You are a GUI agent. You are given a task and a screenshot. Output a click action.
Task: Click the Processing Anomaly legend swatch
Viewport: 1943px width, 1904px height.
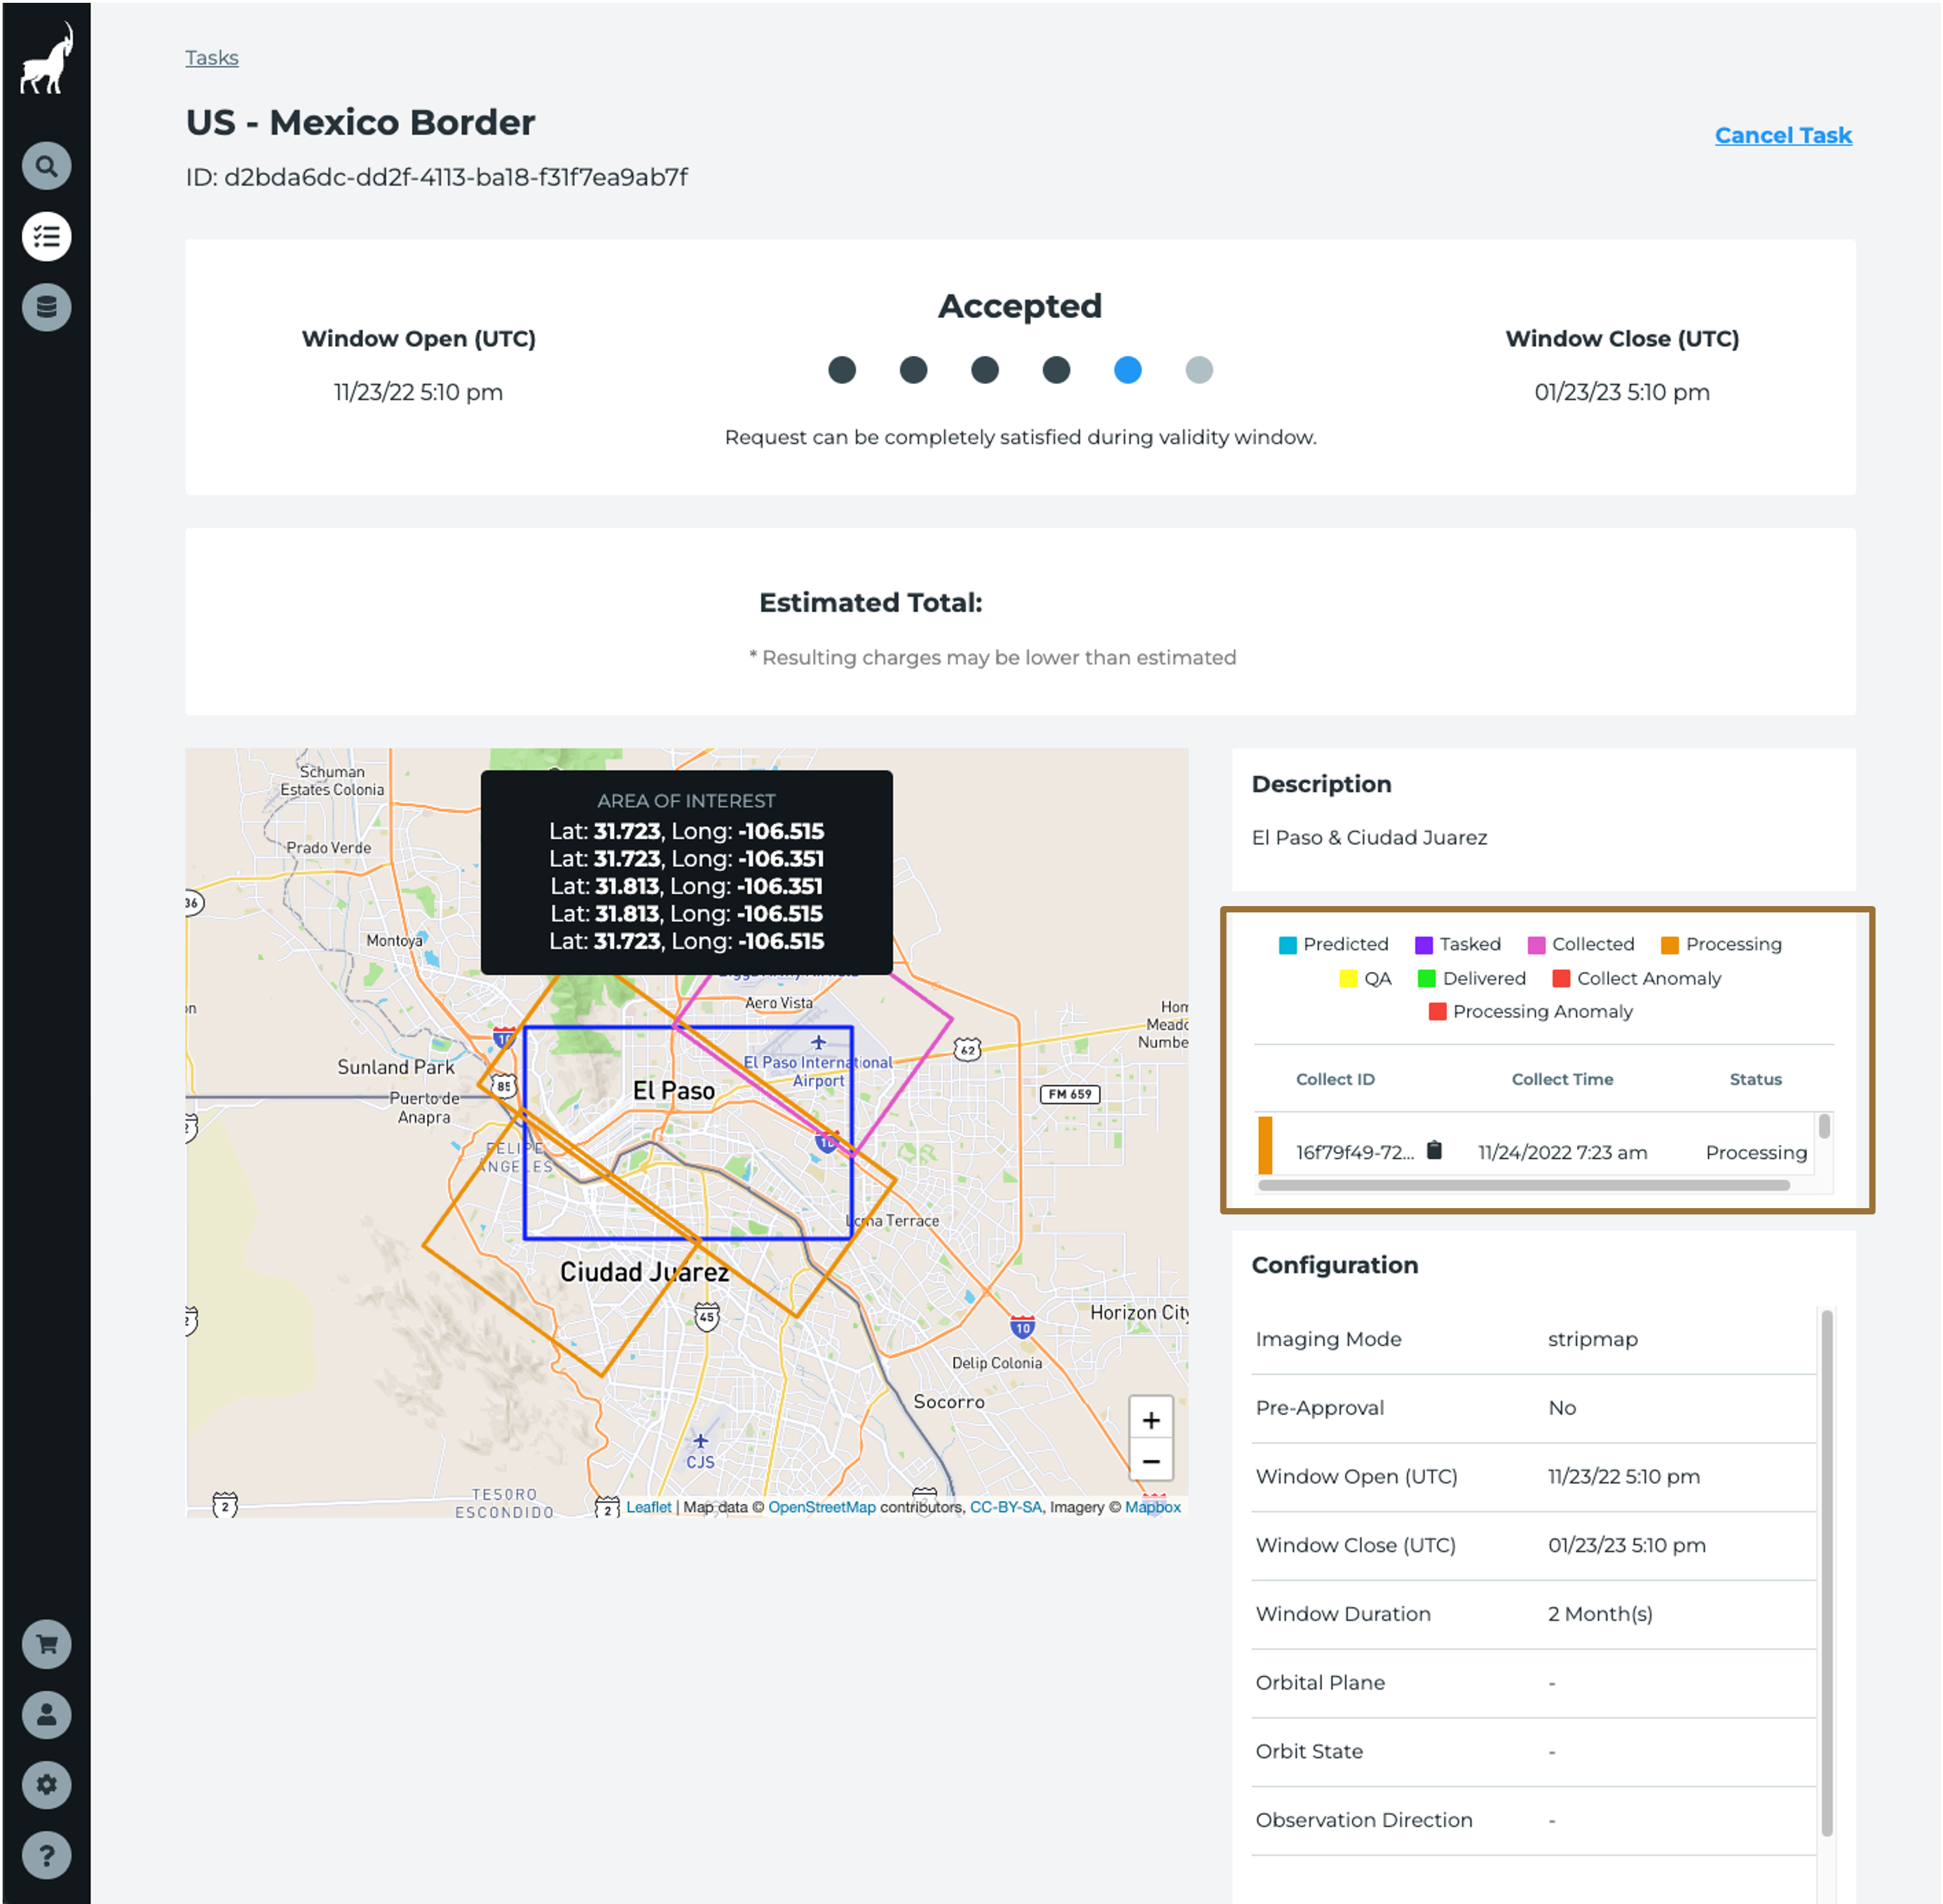(1437, 1011)
